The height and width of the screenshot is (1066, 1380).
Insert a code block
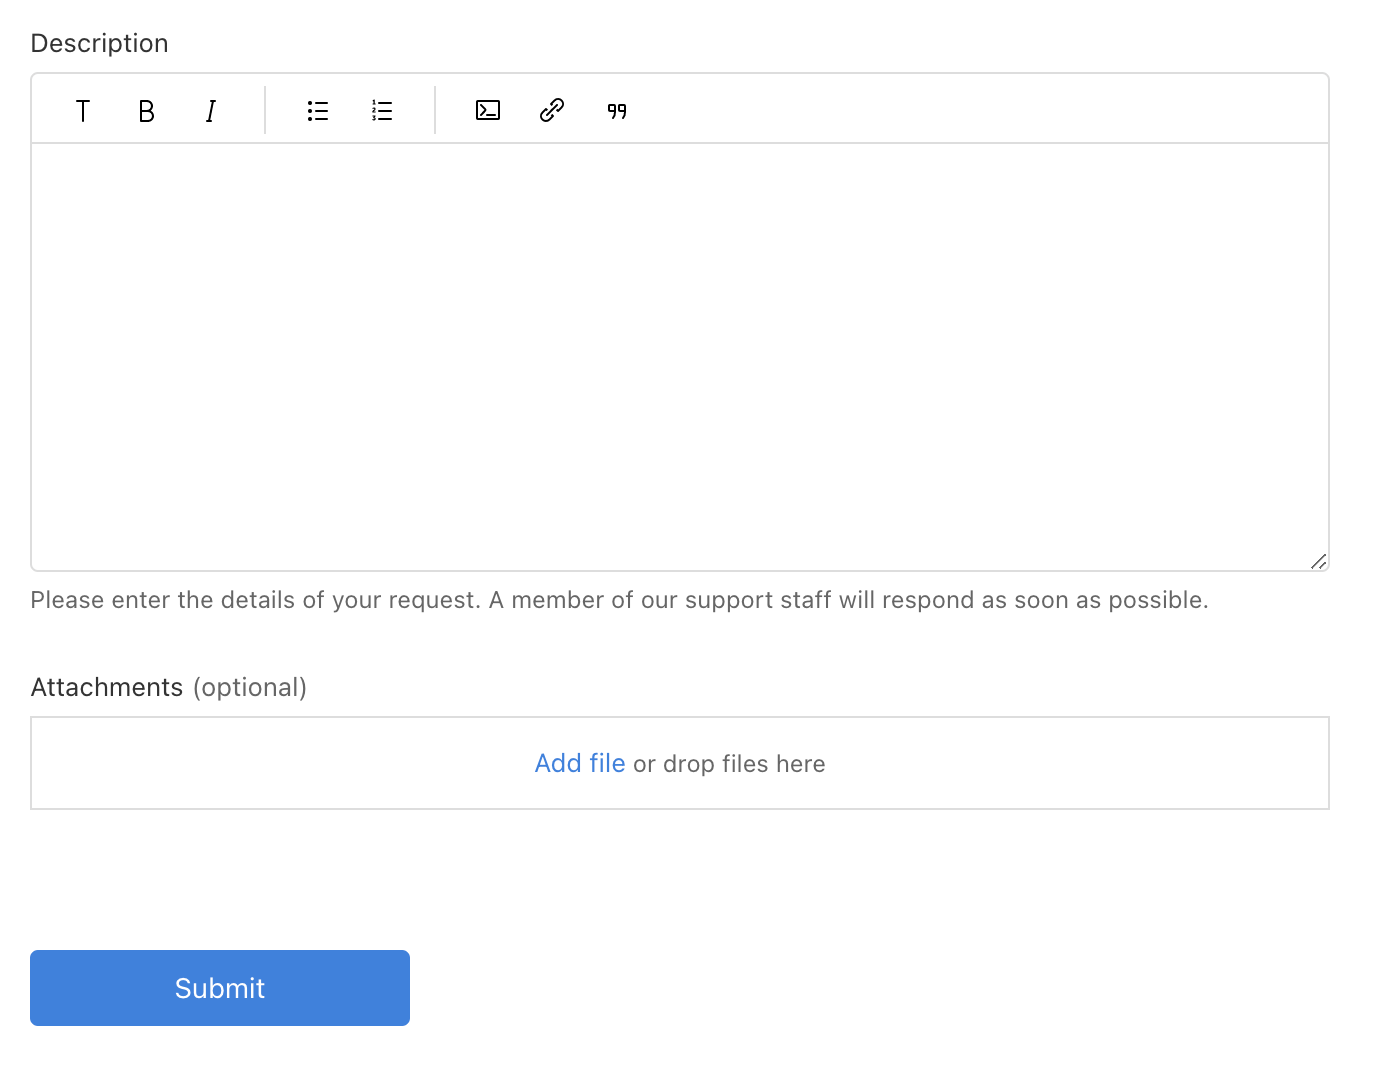click(x=488, y=110)
